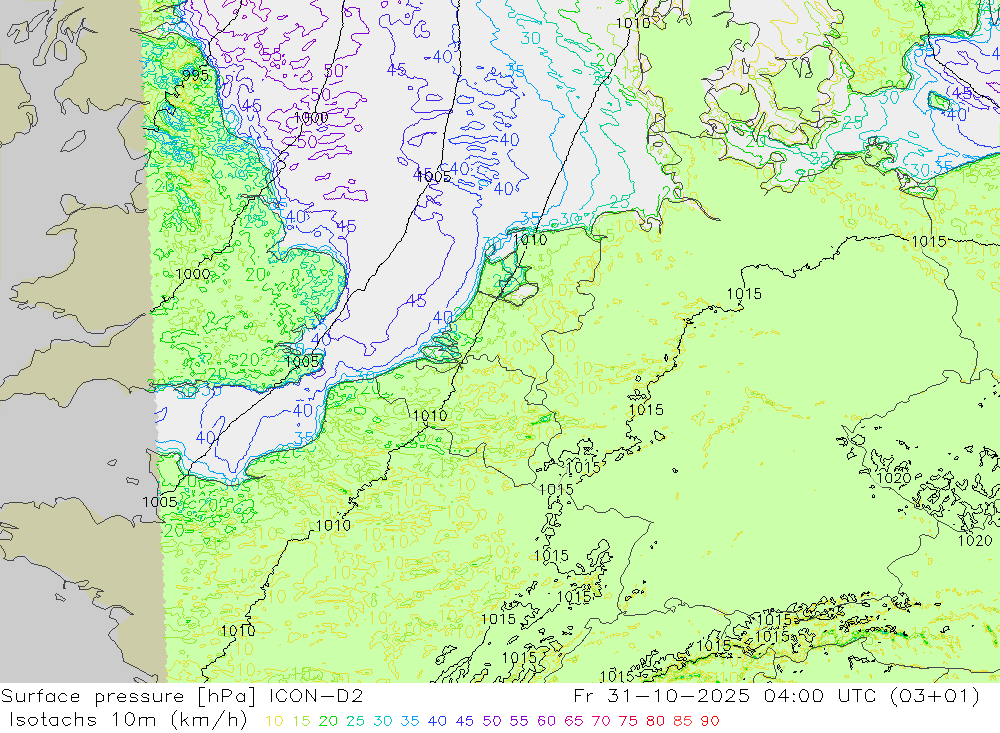Click the '45' value in bottom legend
This screenshot has height=733, width=1000.
464,721
